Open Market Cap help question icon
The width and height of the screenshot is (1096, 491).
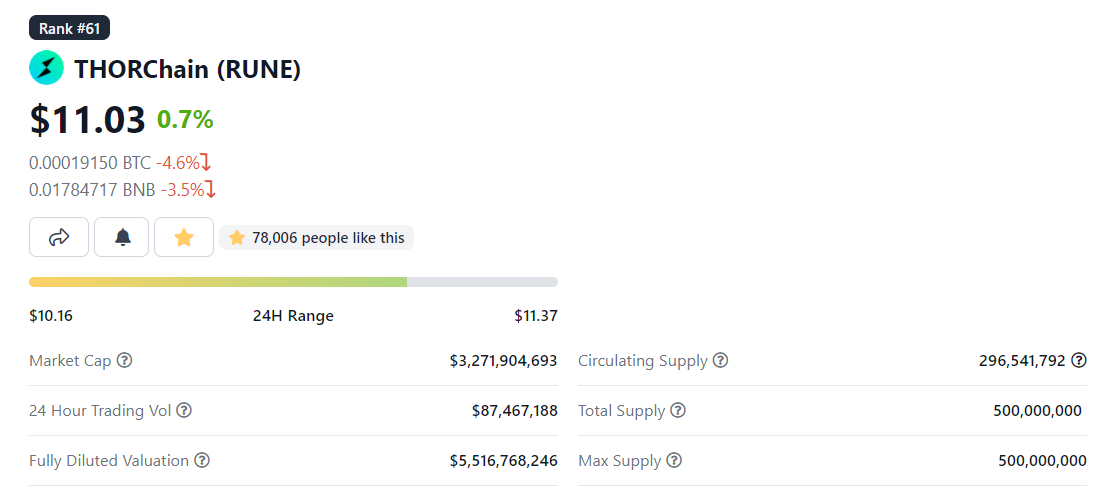(x=124, y=361)
